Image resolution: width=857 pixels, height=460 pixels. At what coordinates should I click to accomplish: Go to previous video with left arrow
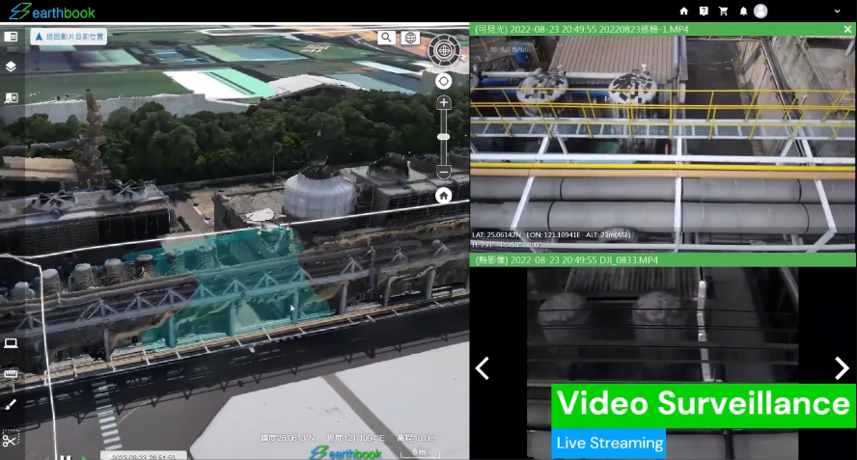(482, 369)
